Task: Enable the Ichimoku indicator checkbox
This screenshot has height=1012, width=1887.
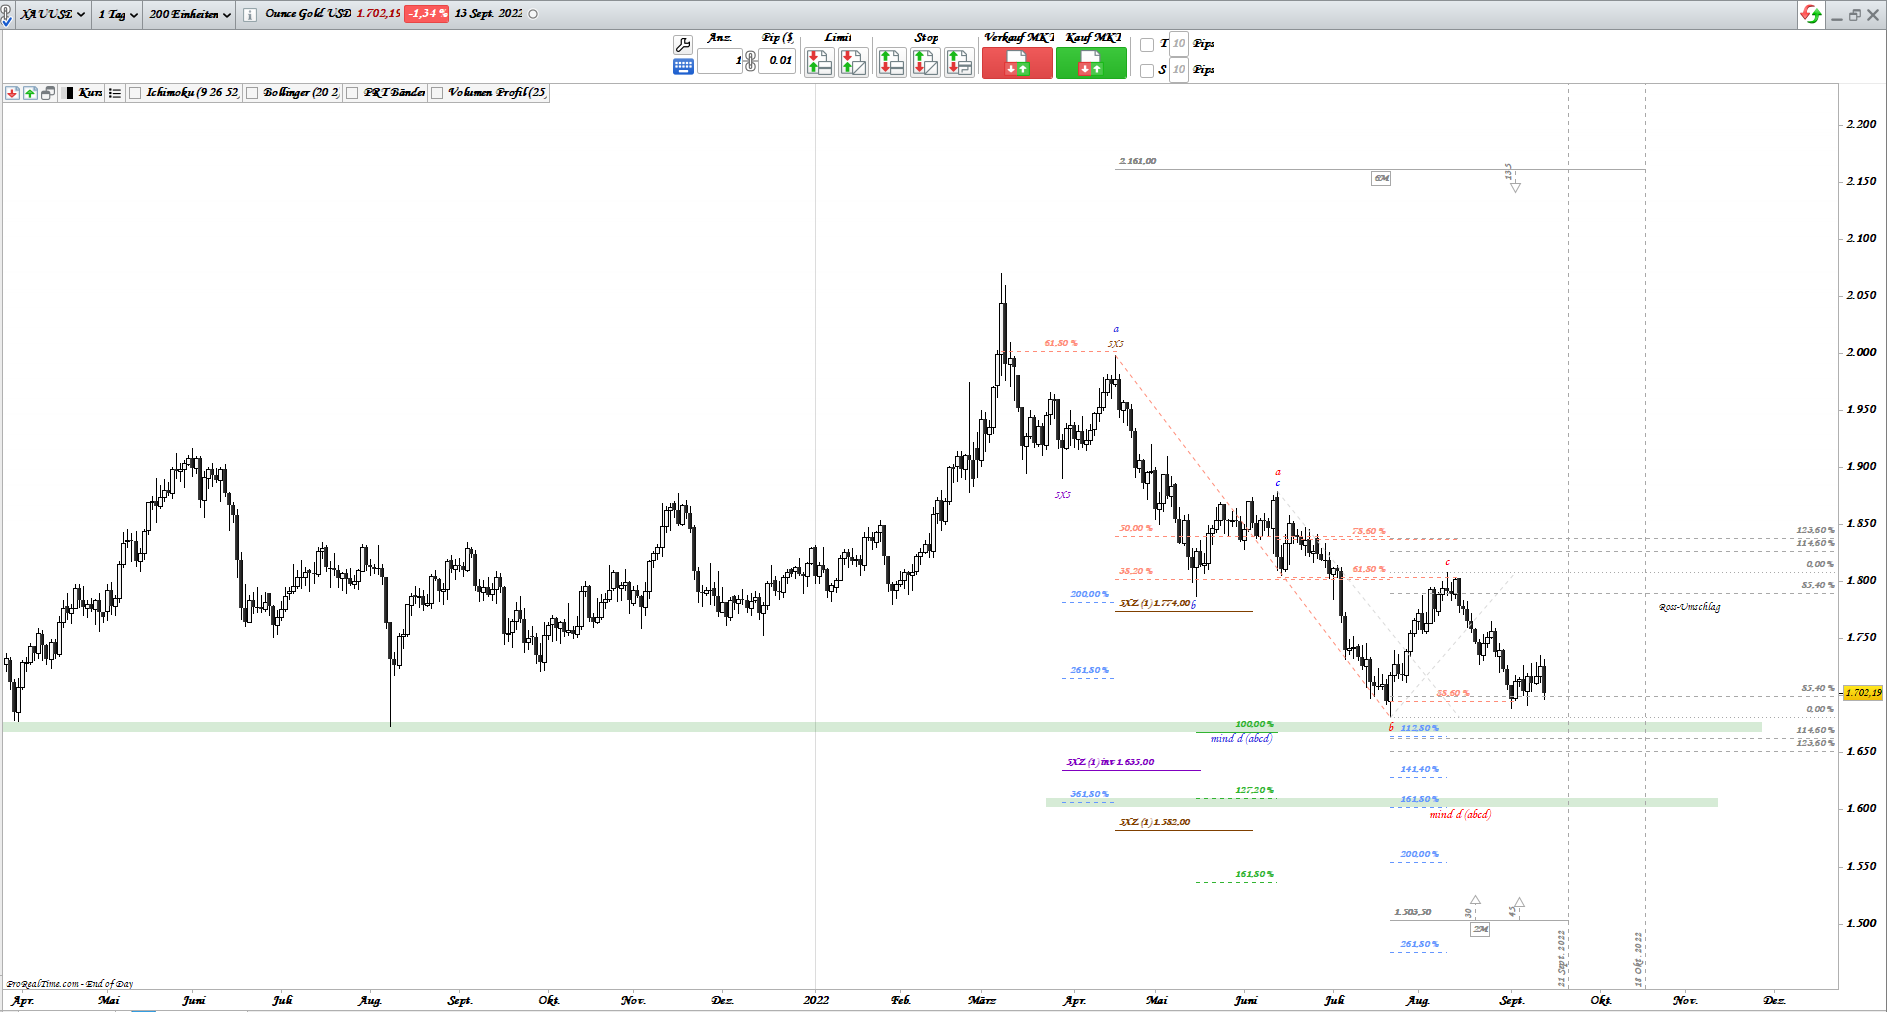Action: tap(135, 93)
